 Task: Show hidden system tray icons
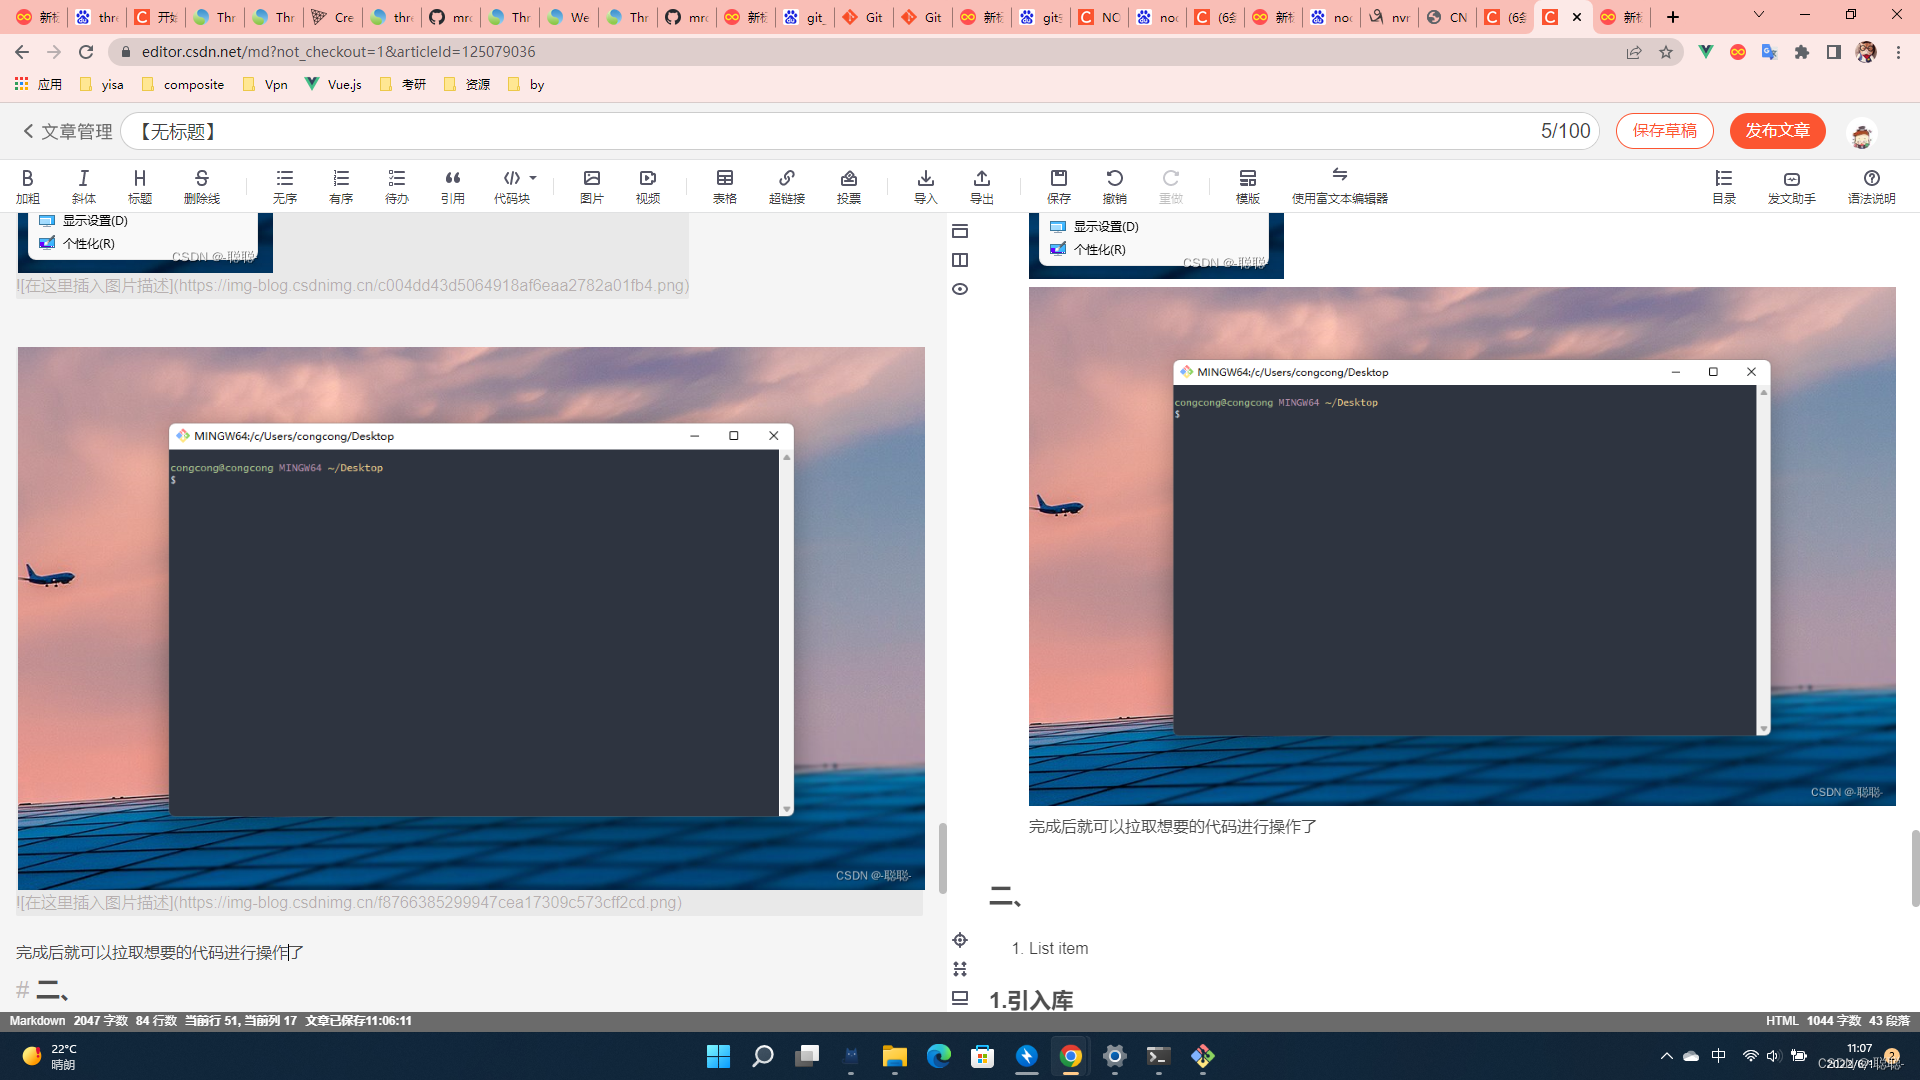[1666, 1056]
